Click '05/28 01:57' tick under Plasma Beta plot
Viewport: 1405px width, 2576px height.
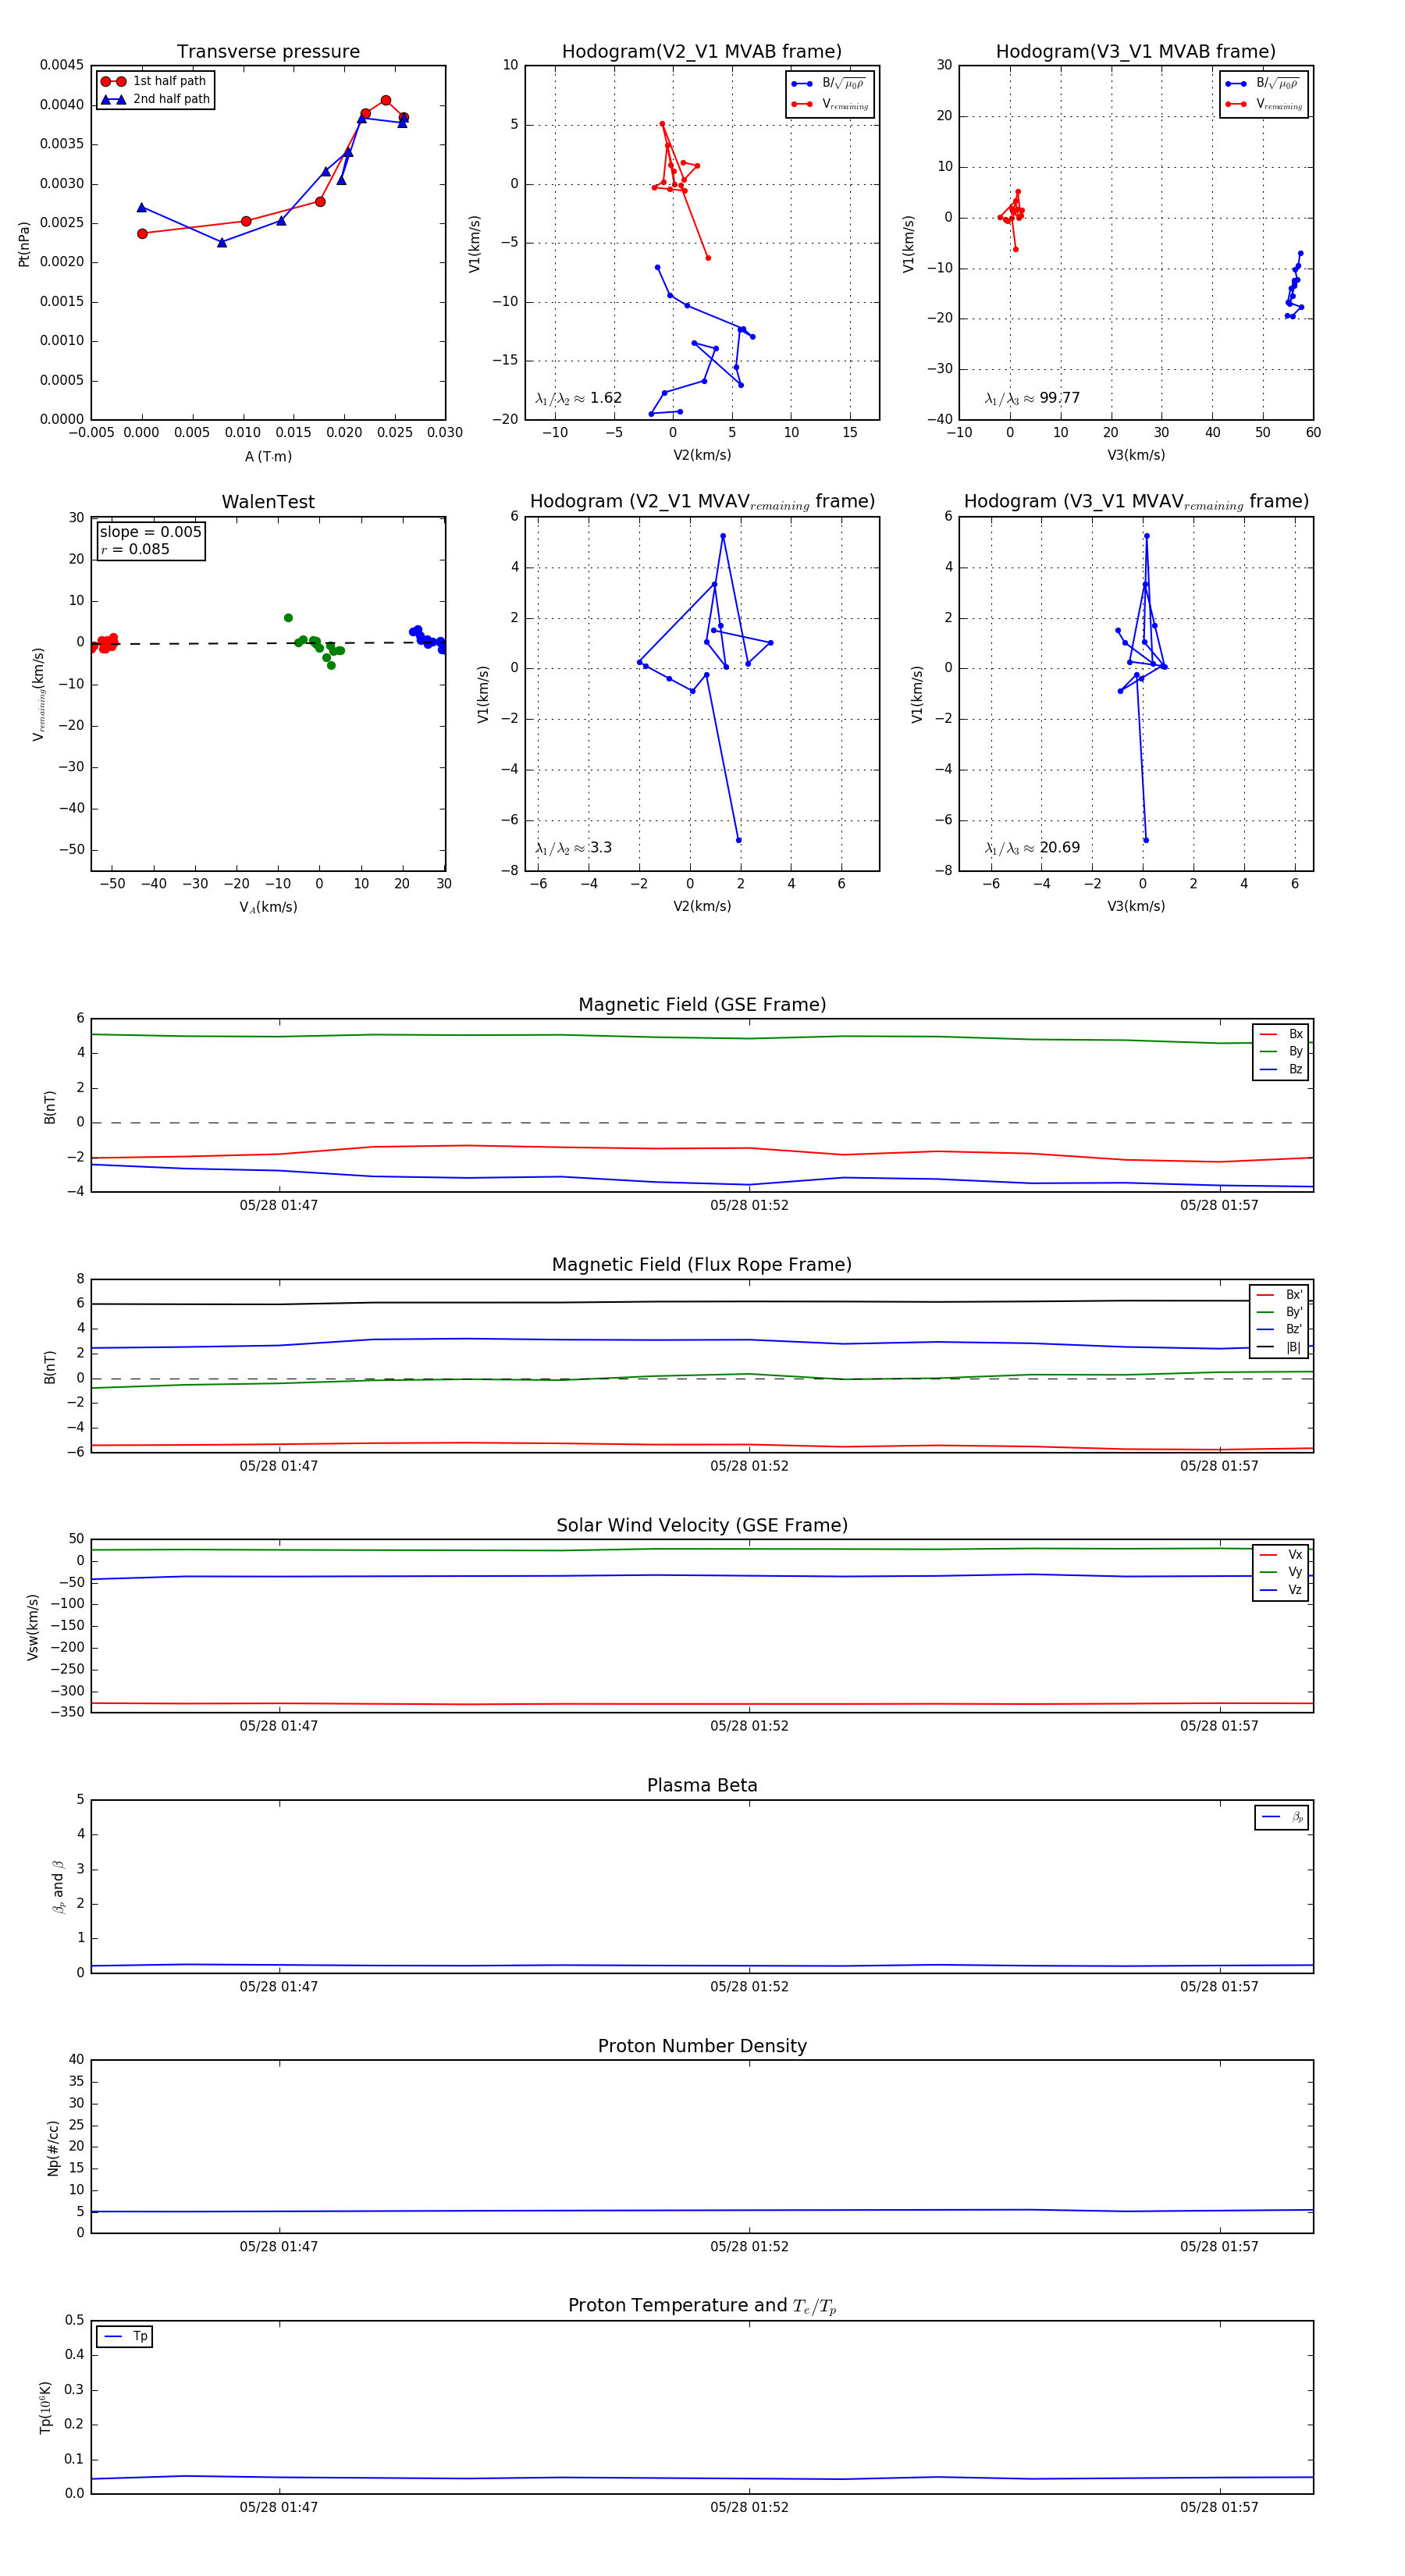click(x=1219, y=1986)
